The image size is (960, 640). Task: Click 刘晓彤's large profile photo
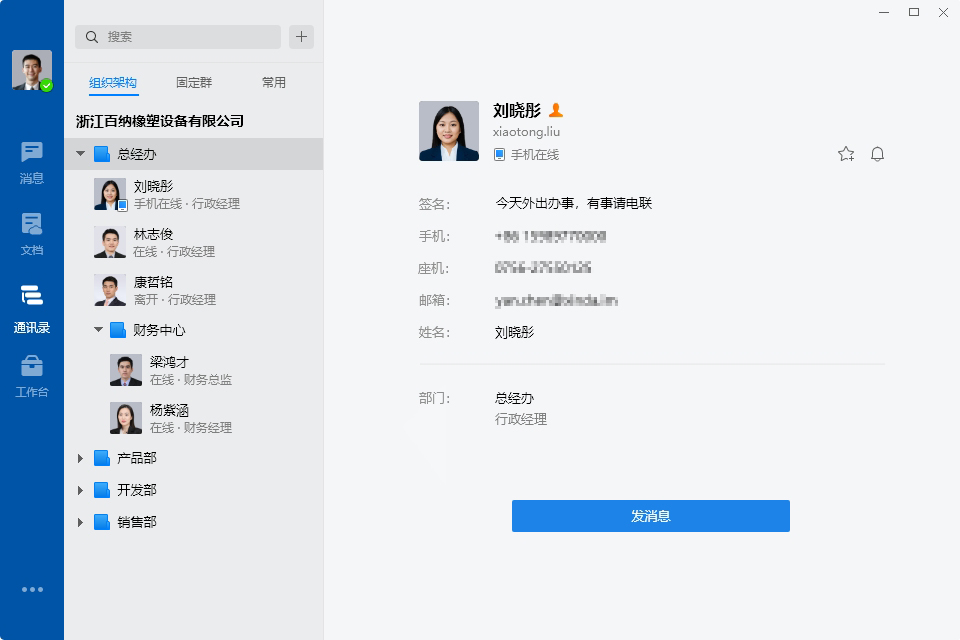click(448, 131)
